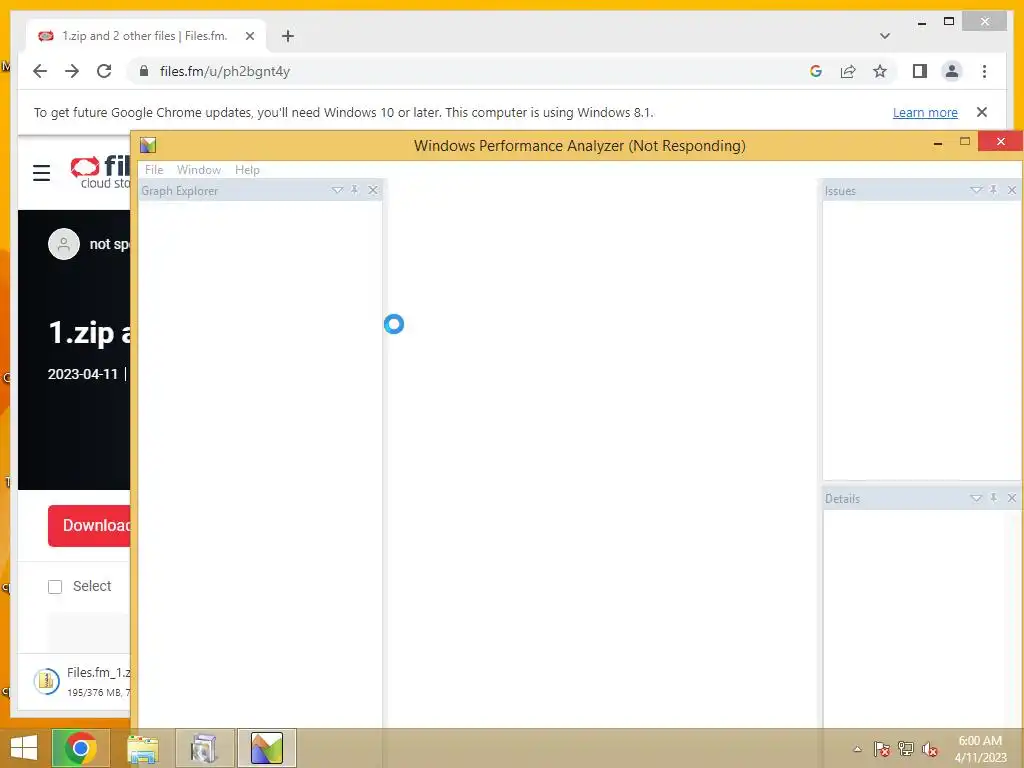The image size is (1024, 768).
Task: Click the files.fm logo
Action: (101, 172)
